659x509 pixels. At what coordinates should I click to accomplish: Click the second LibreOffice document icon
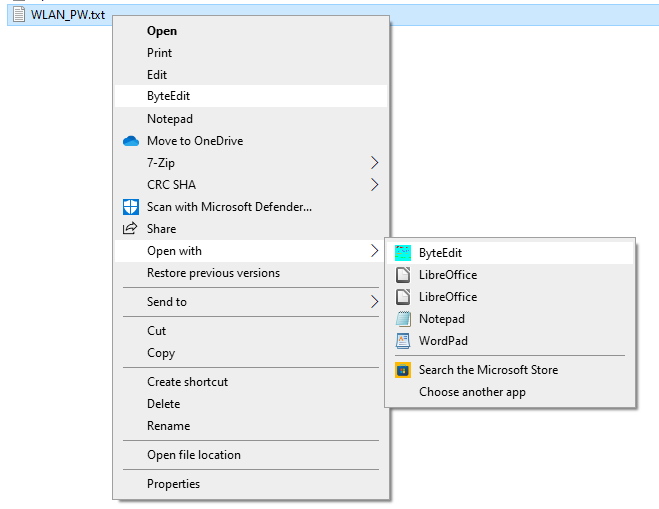403,297
